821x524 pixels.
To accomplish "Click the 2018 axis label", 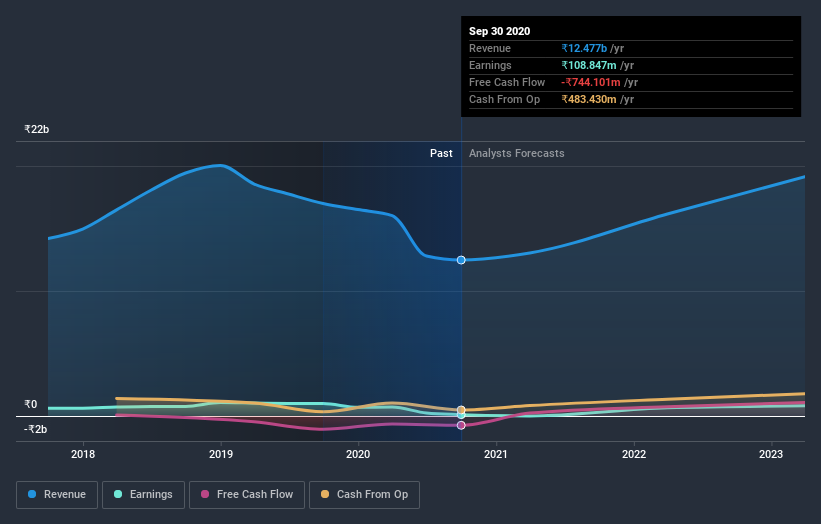I will [83, 454].
